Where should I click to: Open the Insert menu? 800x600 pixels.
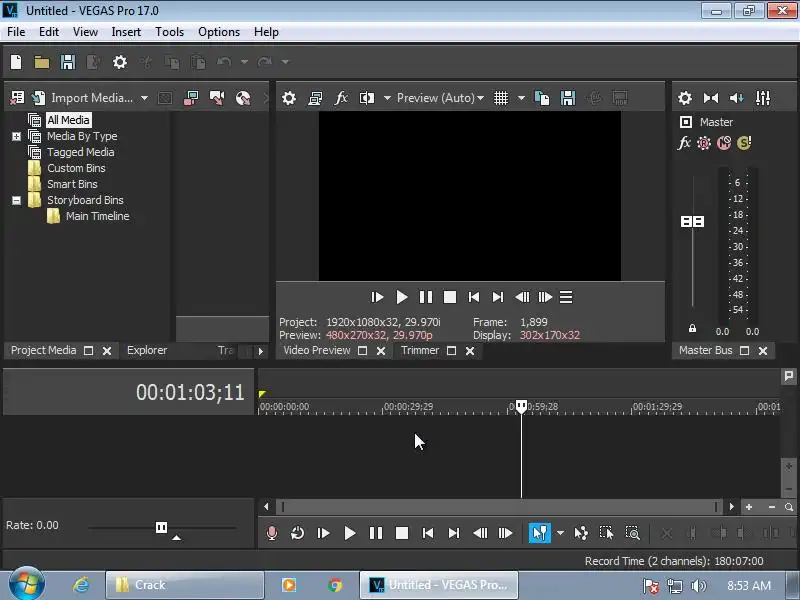(x=126, y=32)
